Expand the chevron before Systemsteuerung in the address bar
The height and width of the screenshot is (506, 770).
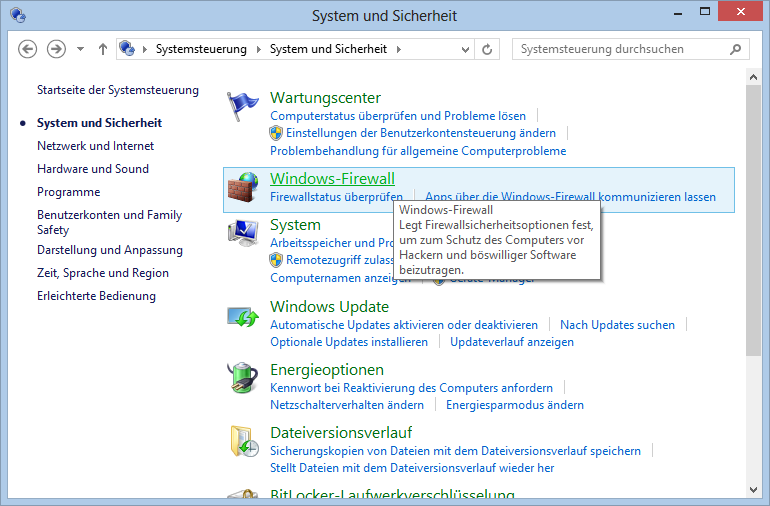(145, 49)
